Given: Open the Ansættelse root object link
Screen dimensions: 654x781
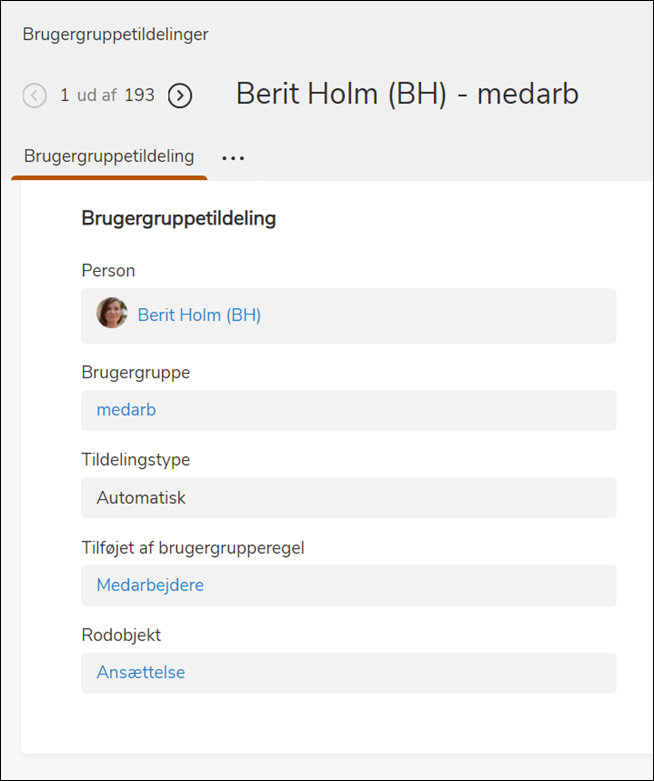Looking at the screenshot, I should point(141,673).
